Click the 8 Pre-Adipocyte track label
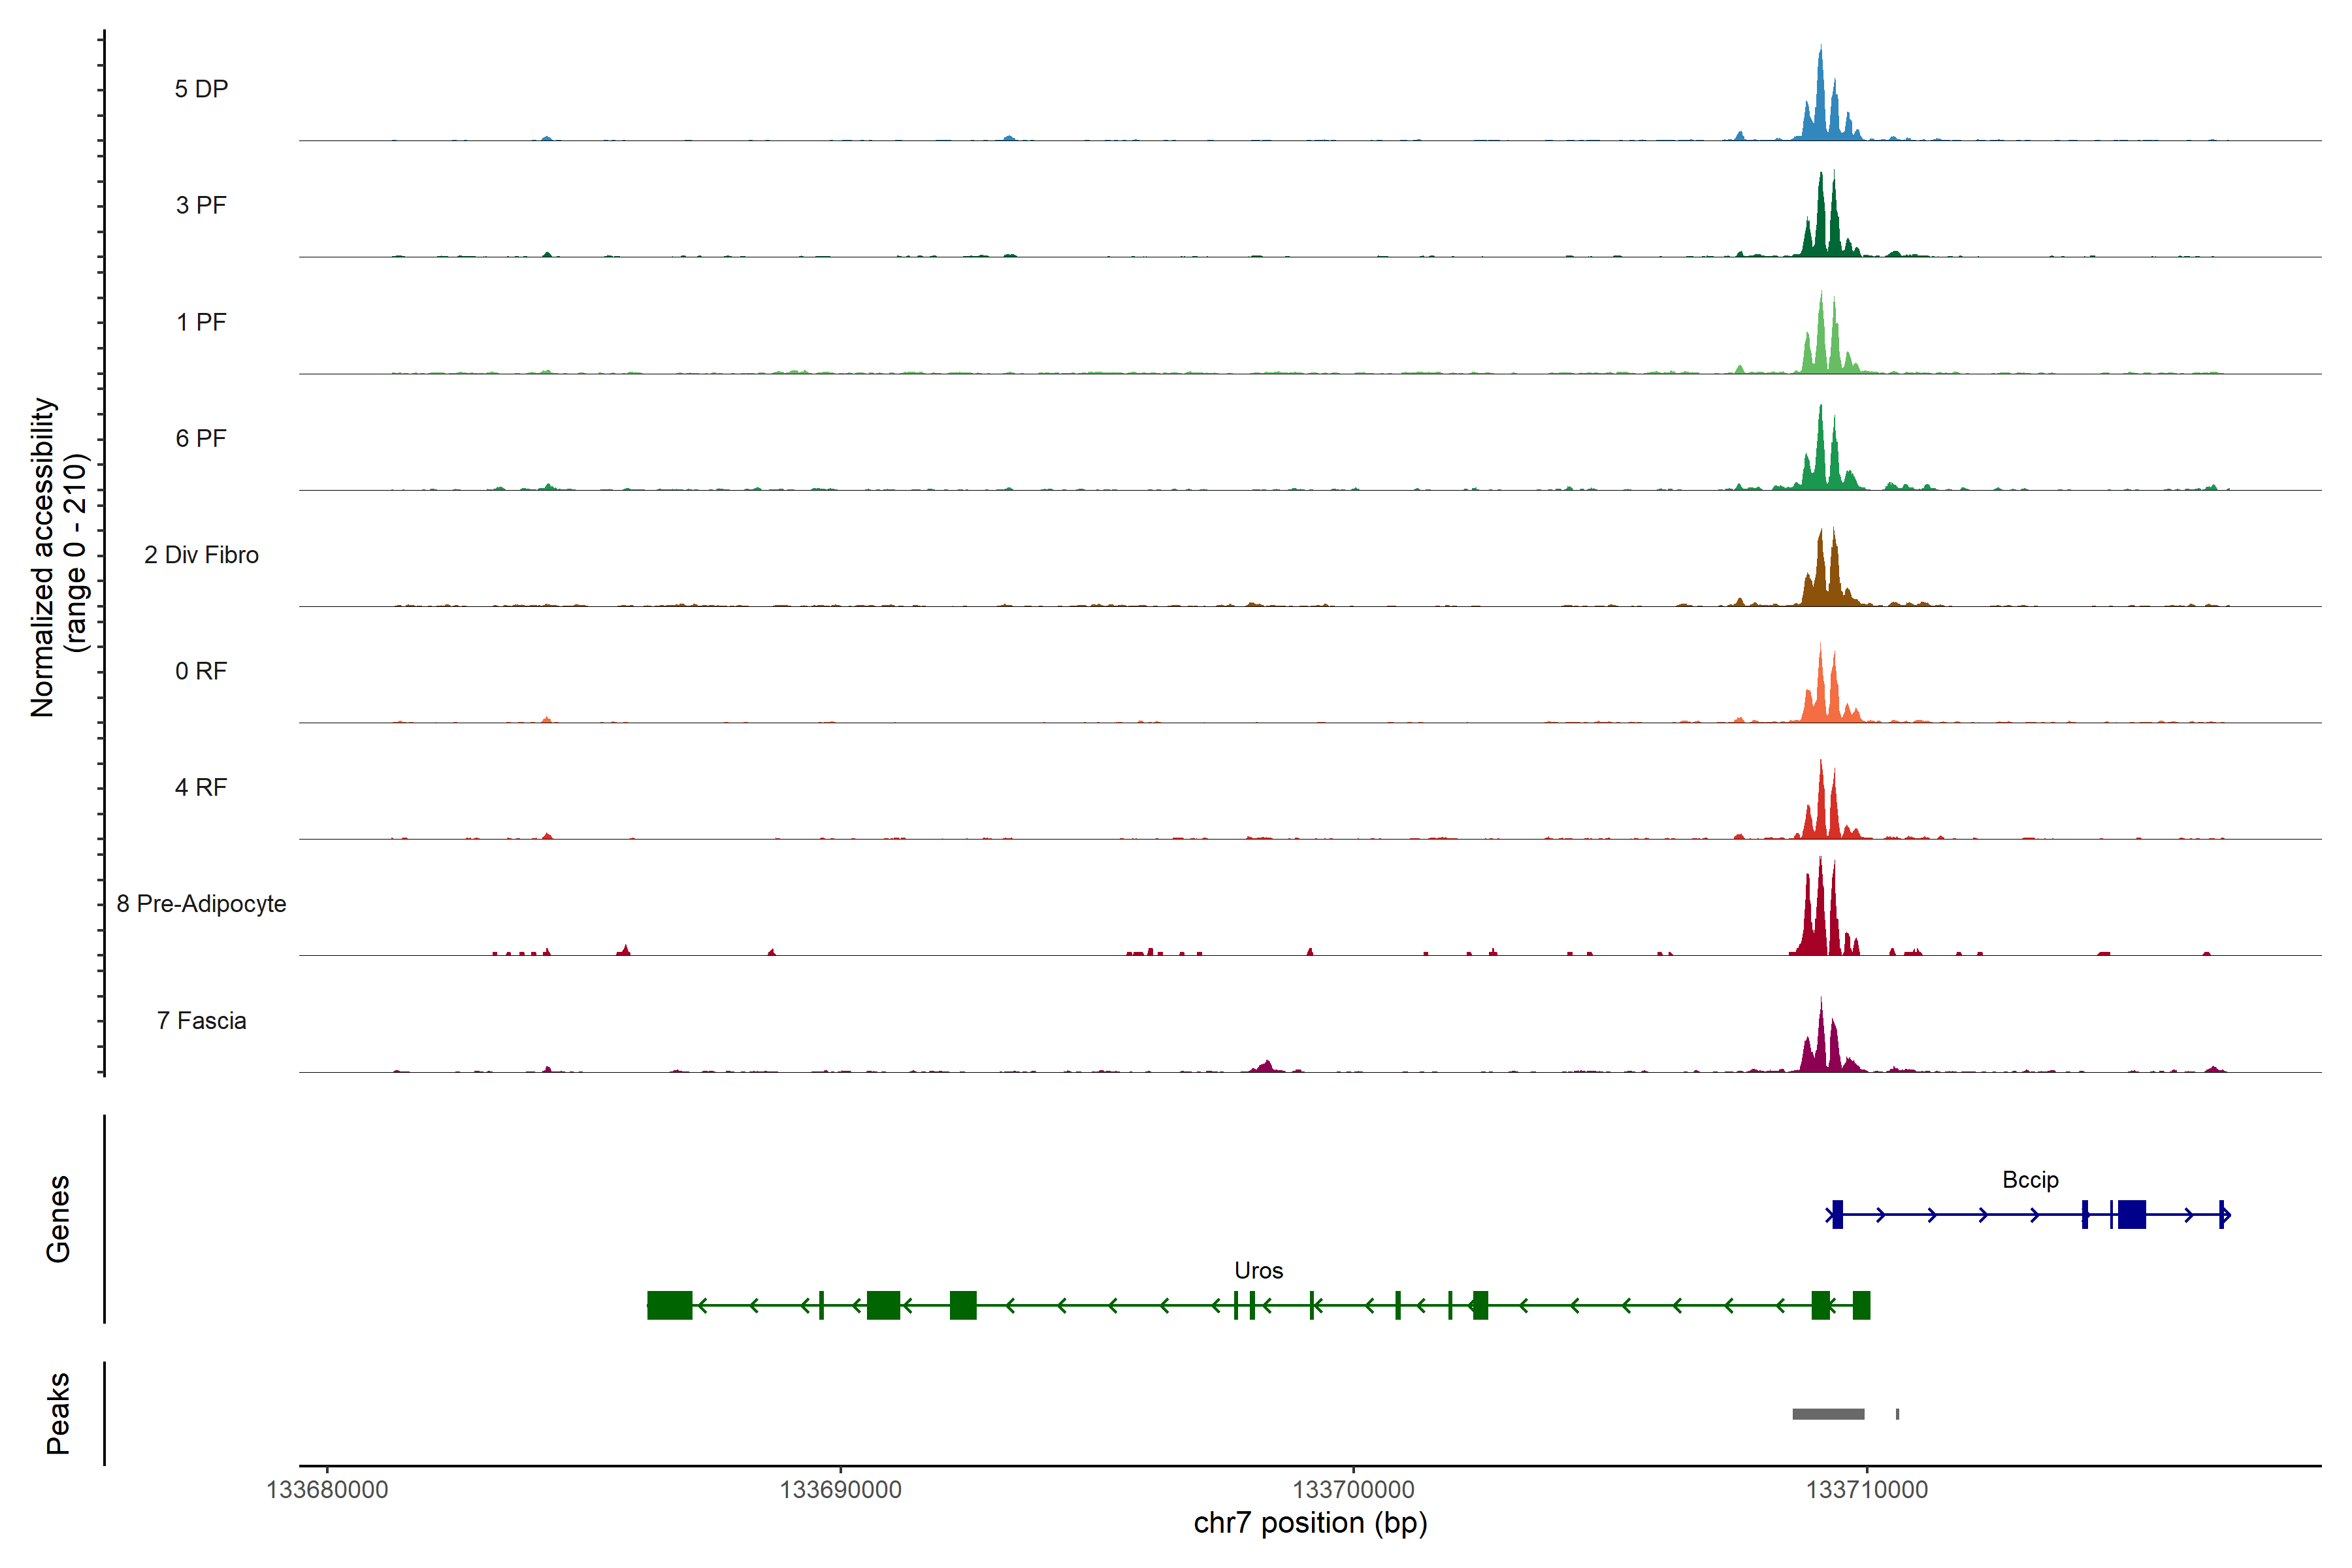Screen dimensions: 2352x1568 (201, 903)
